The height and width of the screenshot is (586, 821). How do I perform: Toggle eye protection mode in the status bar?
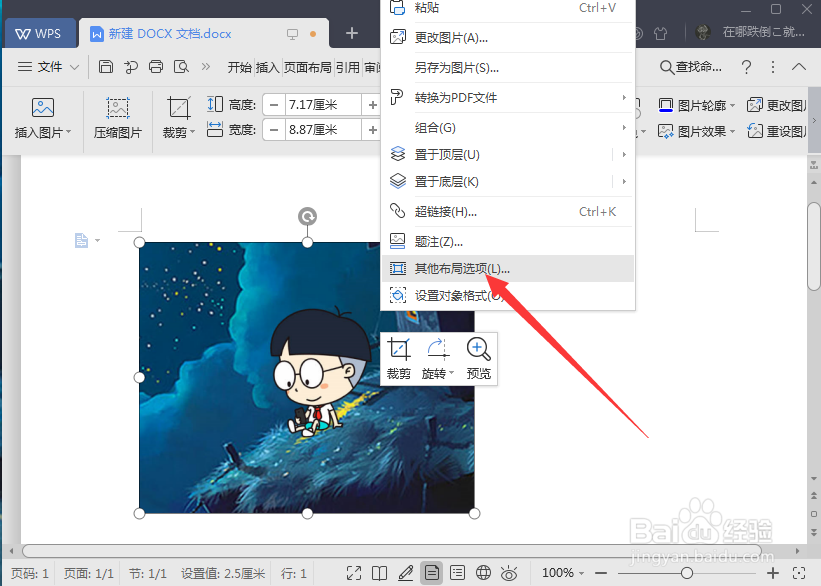click(509, 573)
